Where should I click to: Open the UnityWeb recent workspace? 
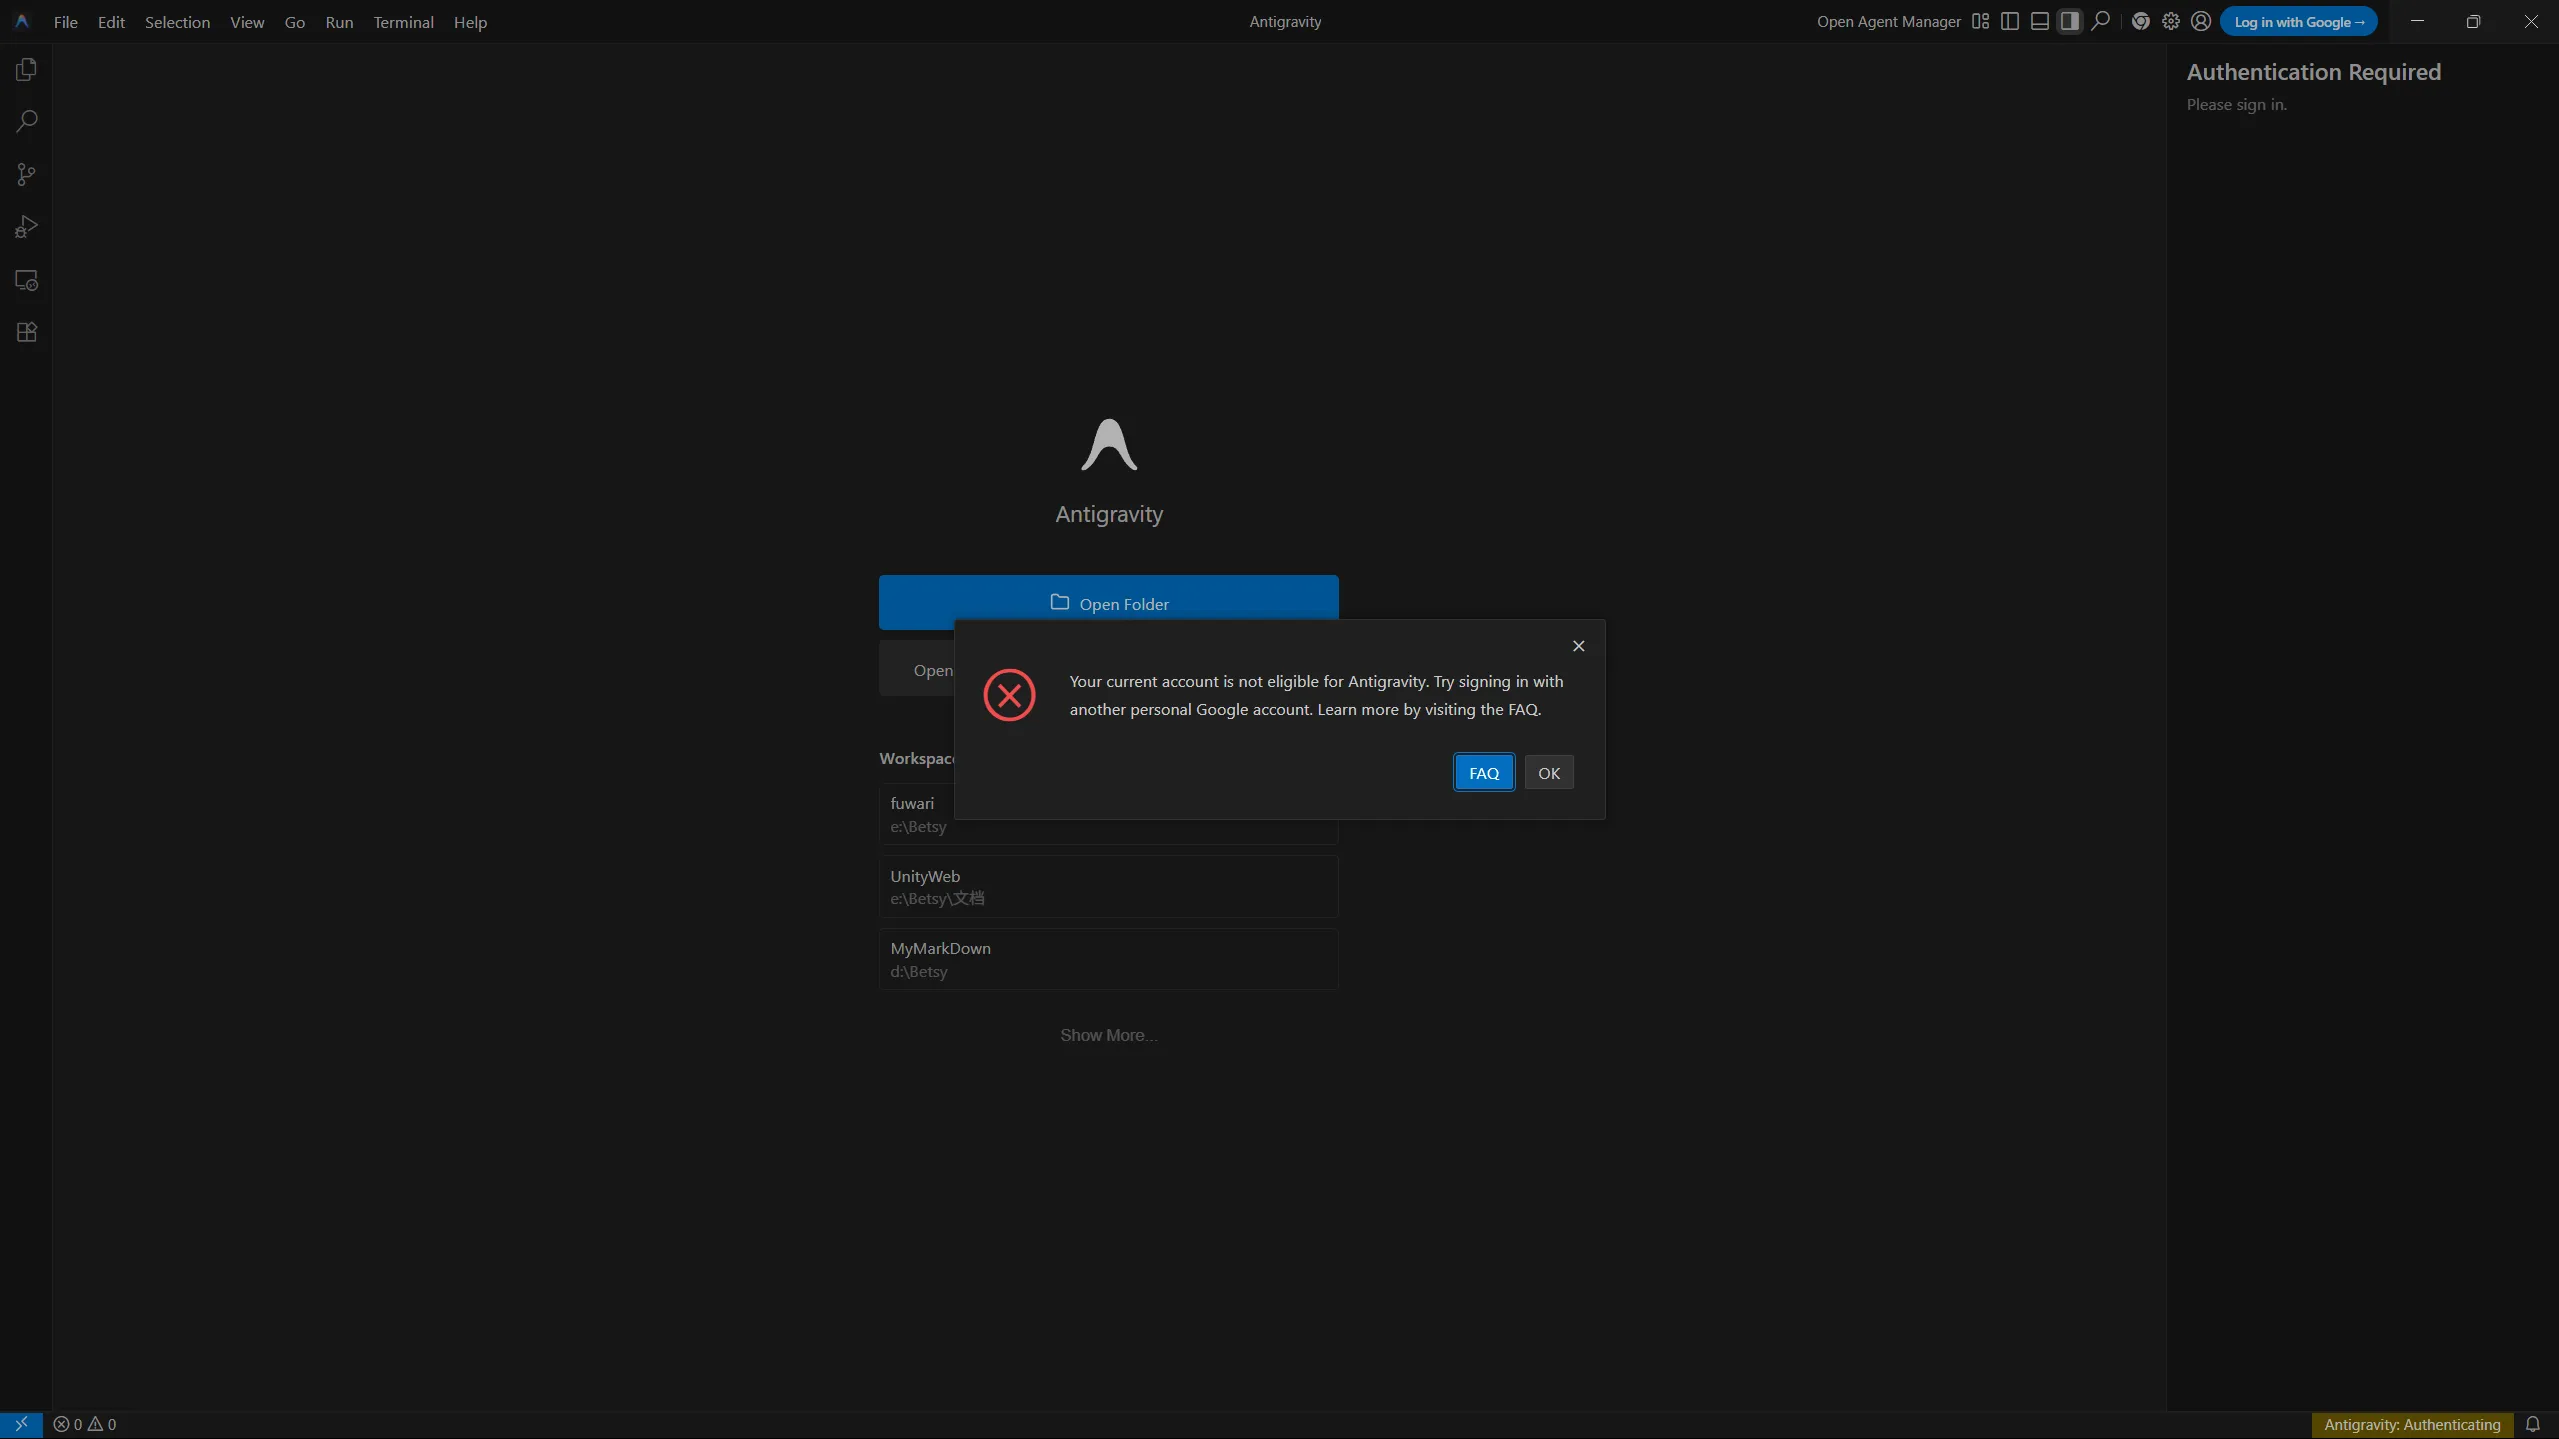(x=1108, y=887)
